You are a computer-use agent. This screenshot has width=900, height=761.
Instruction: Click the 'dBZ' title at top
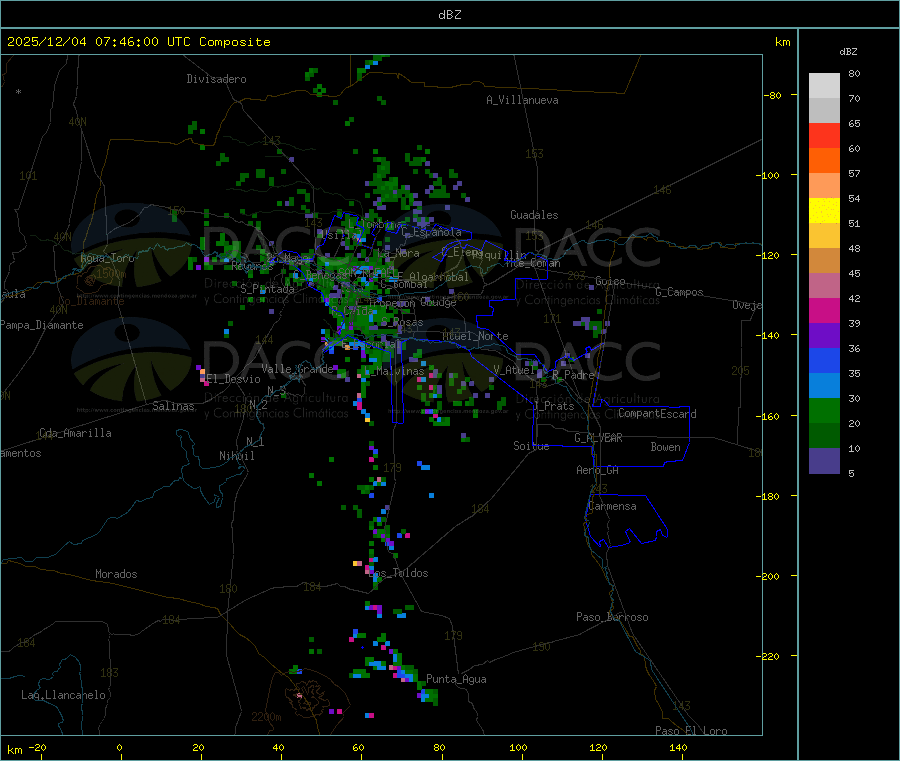coord(449,14)
